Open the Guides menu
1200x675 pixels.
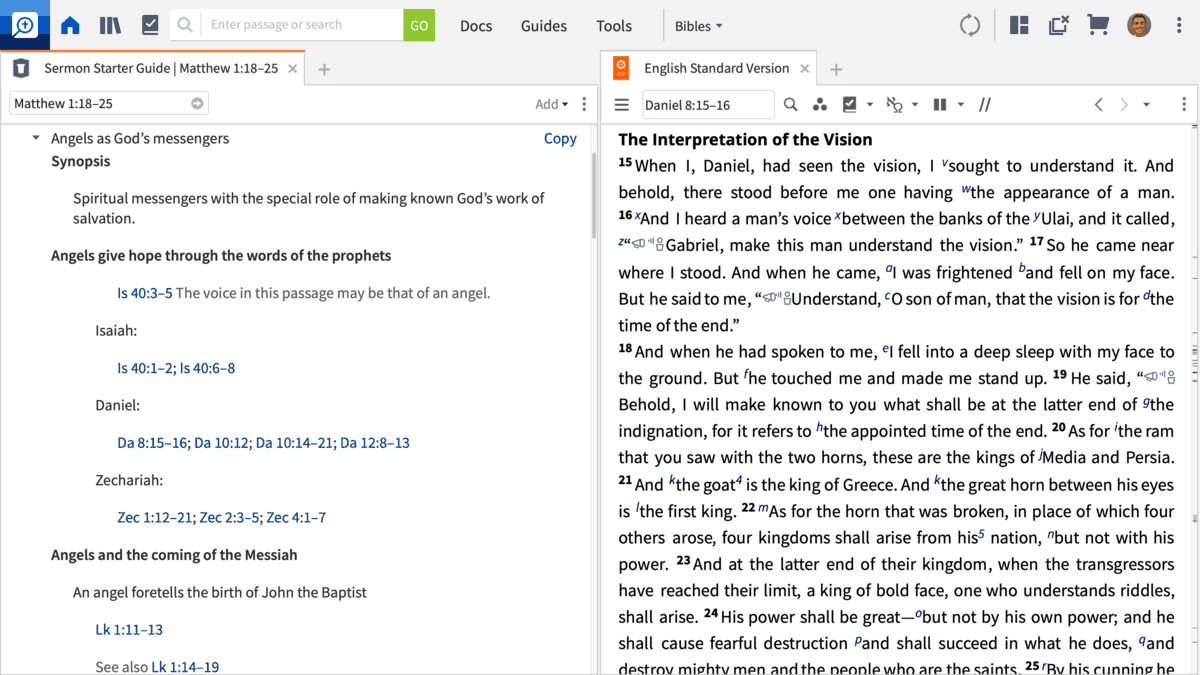543,26
